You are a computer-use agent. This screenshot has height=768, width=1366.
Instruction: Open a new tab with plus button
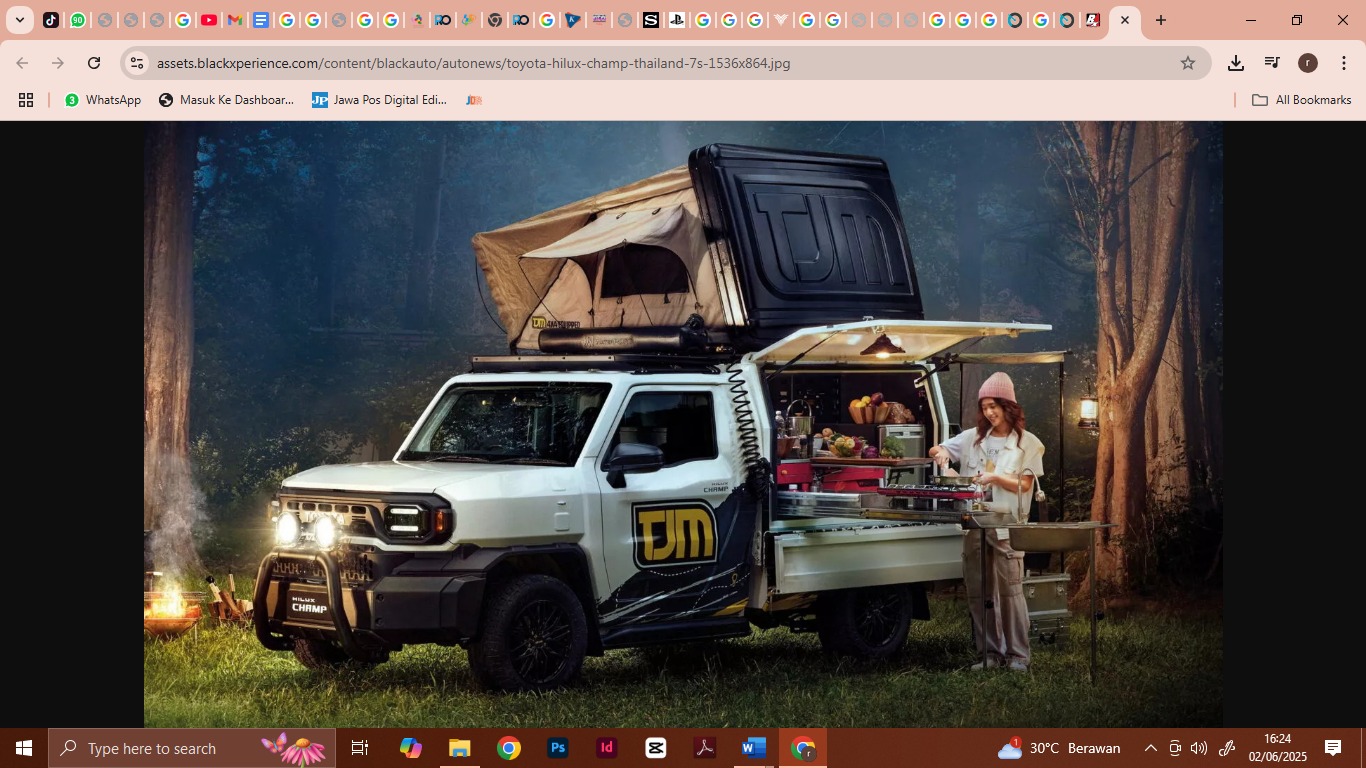click(x=1160, y=20)
